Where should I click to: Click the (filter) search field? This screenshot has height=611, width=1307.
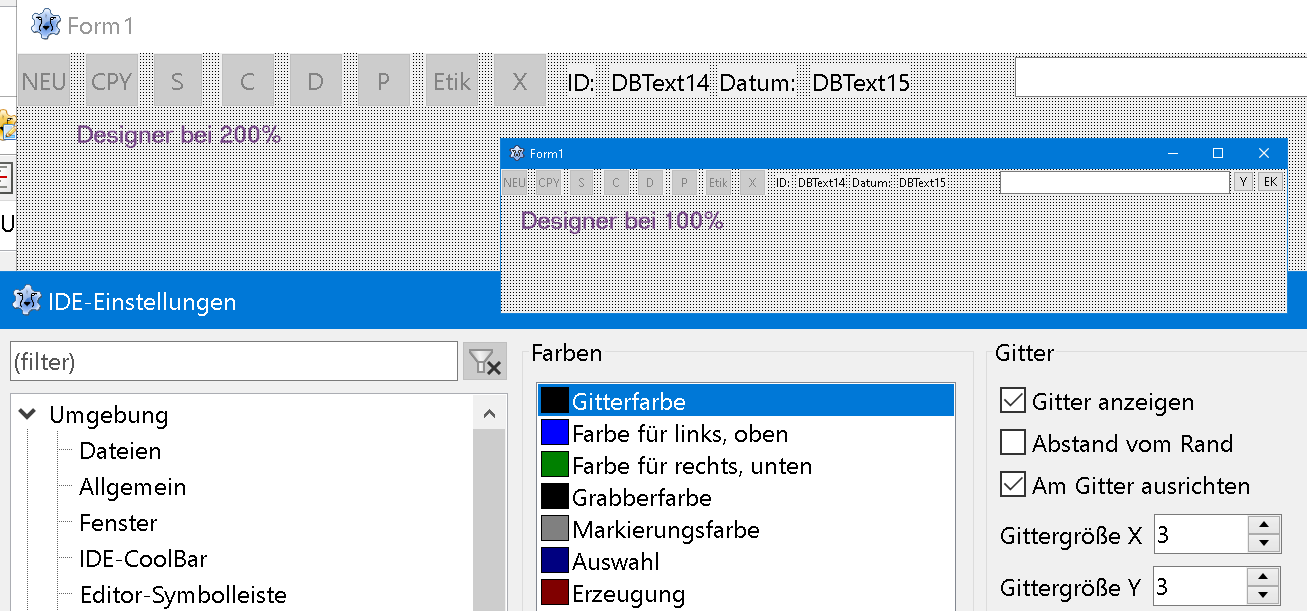pyautogui.click(x=234, y=362)
